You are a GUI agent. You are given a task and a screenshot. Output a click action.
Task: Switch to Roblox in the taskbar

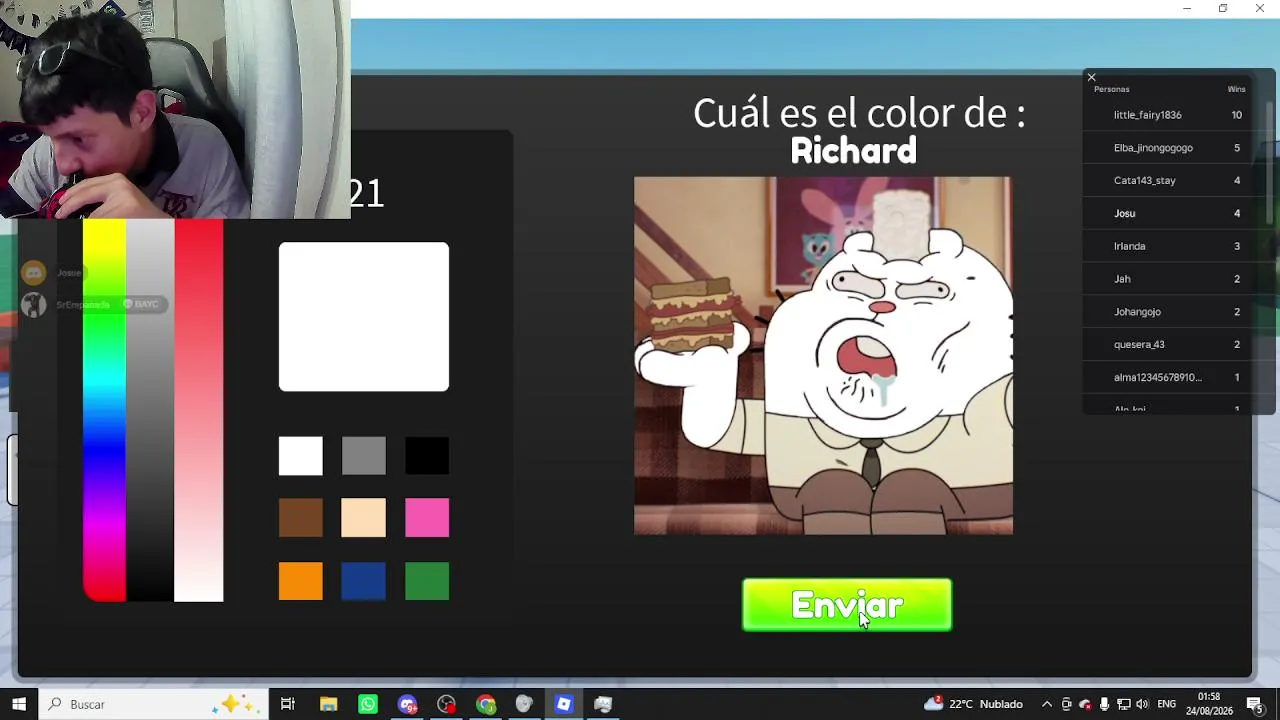564,704
